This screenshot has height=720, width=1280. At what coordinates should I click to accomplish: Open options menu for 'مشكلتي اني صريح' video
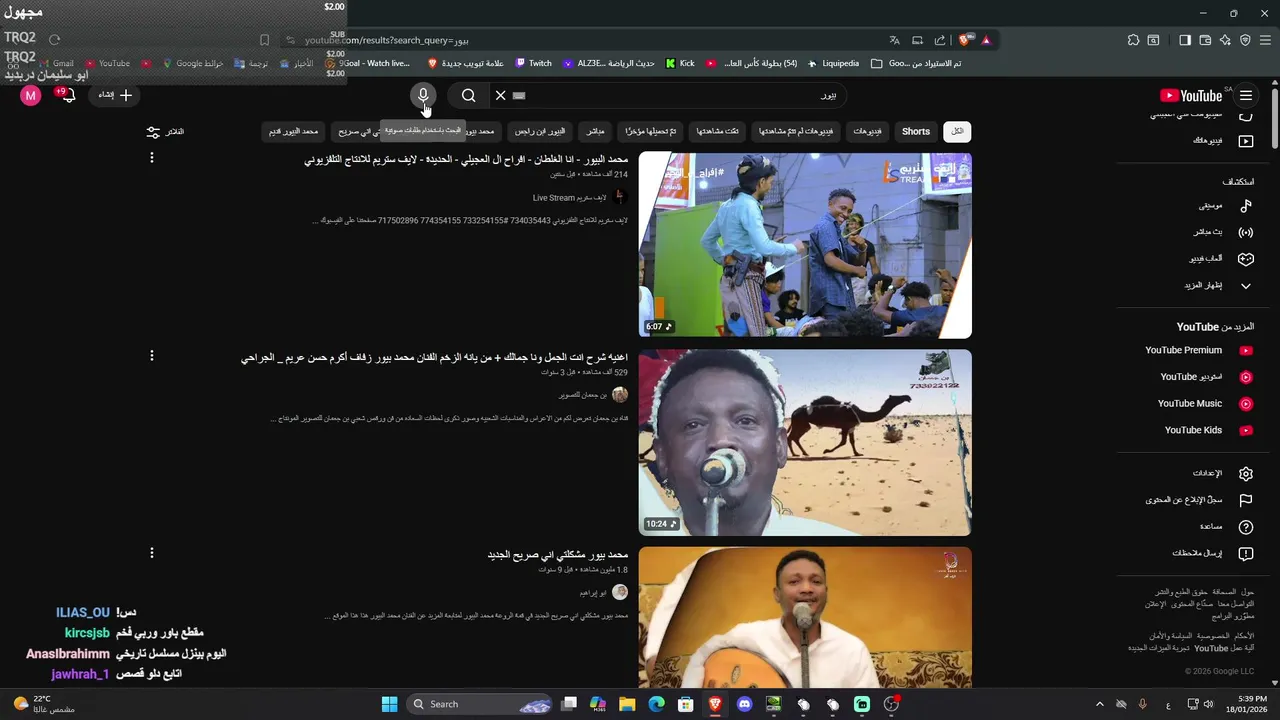pyautogui.click(x=152, y=553)
